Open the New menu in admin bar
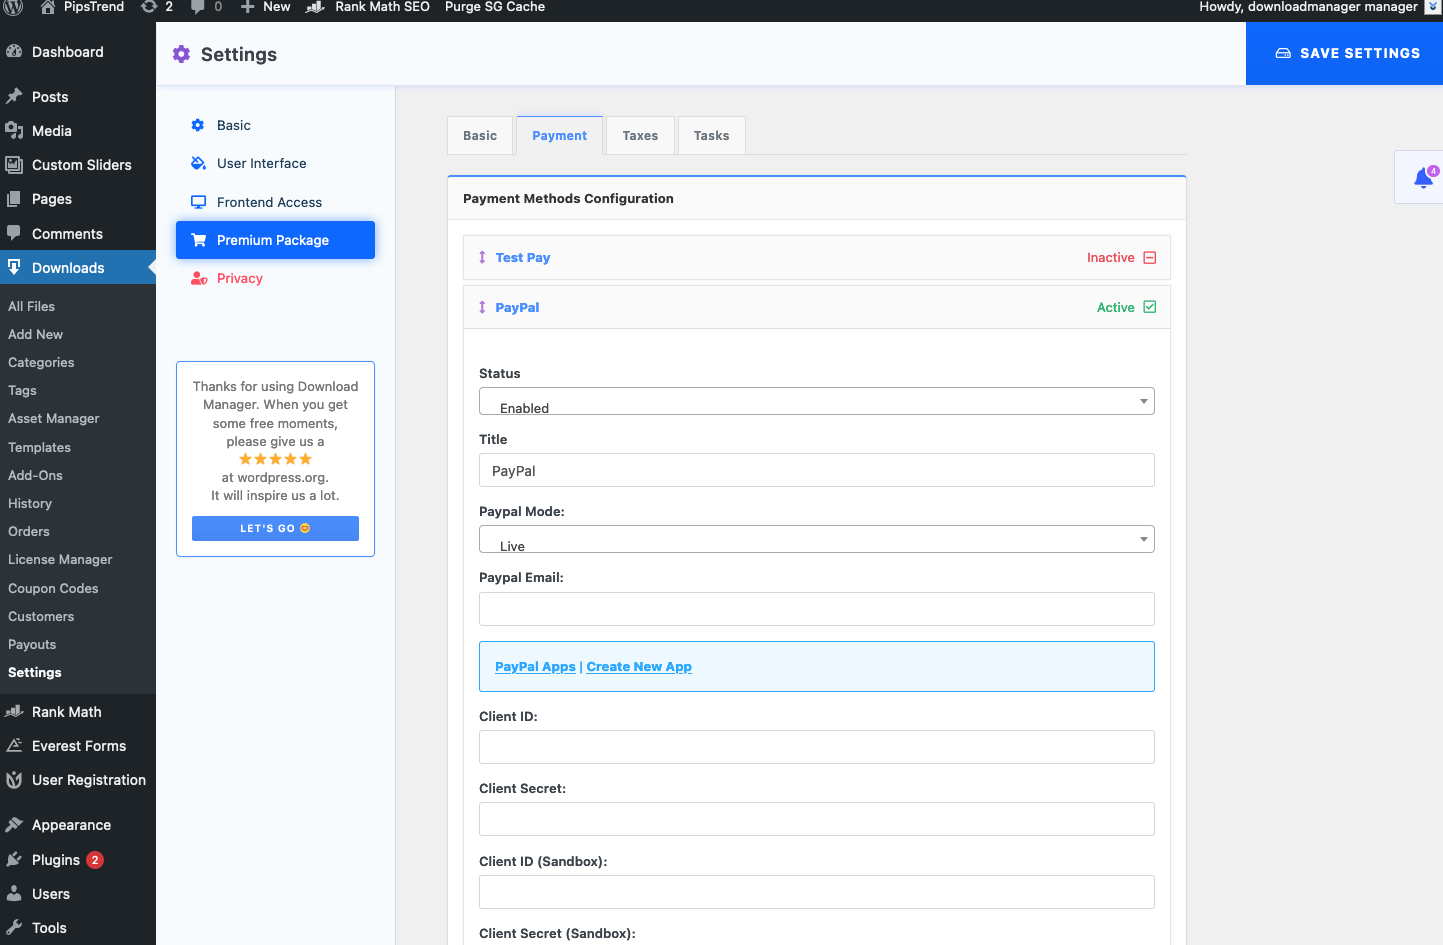Image resolution: width=1443 pixels, height=945 pixels. click(266, 7)
